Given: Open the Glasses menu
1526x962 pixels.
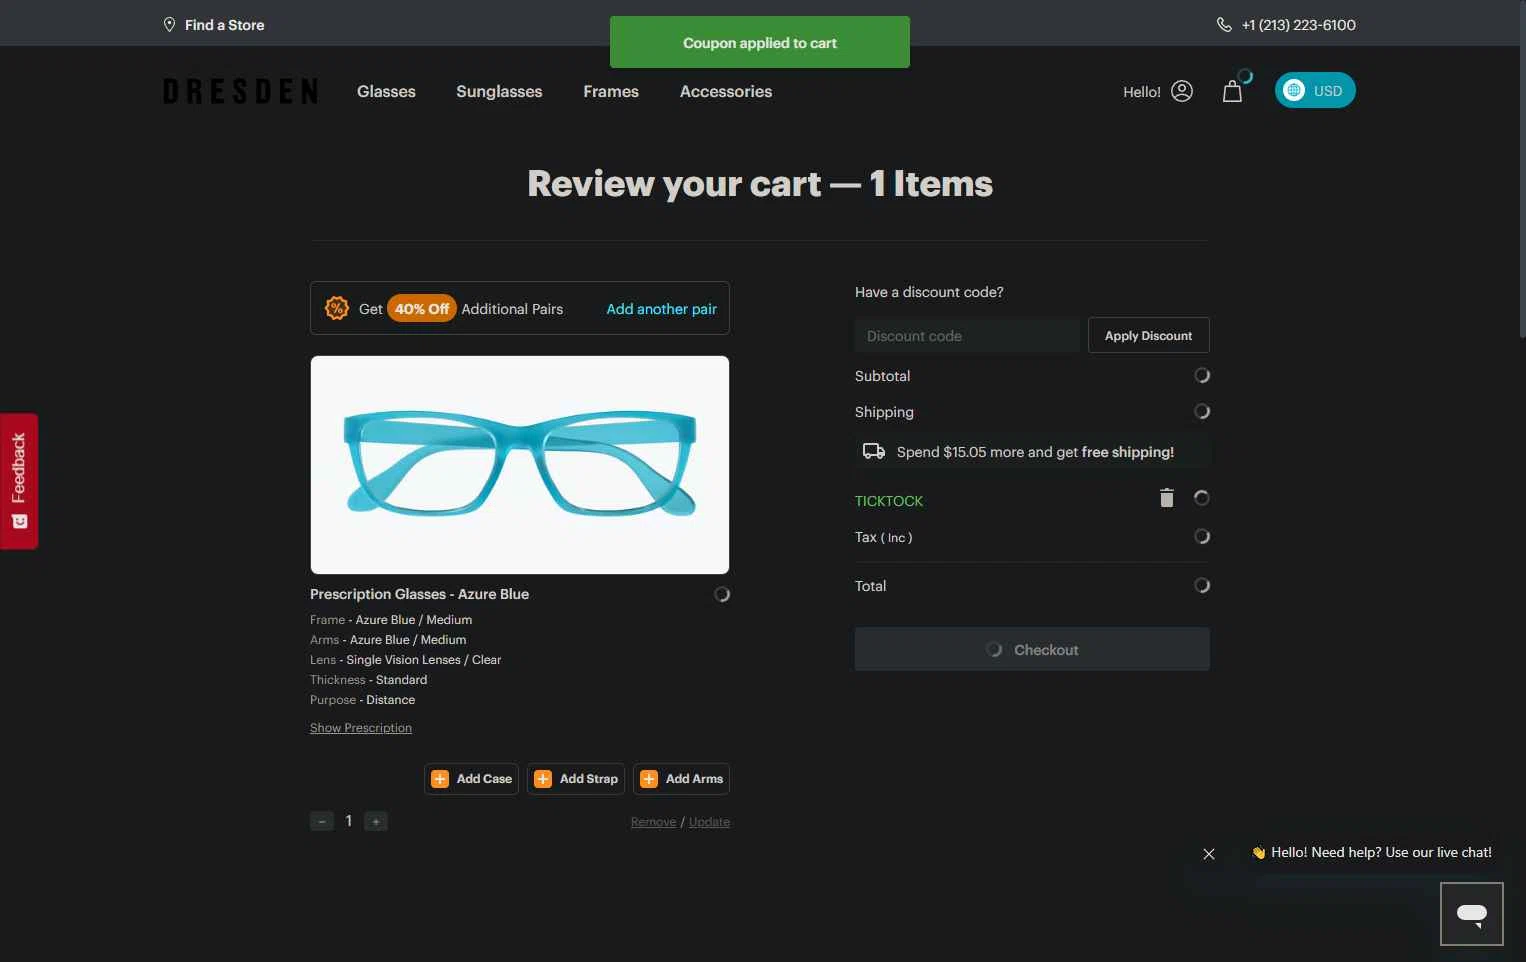Looking at the screenshot, I should point(386,91).
